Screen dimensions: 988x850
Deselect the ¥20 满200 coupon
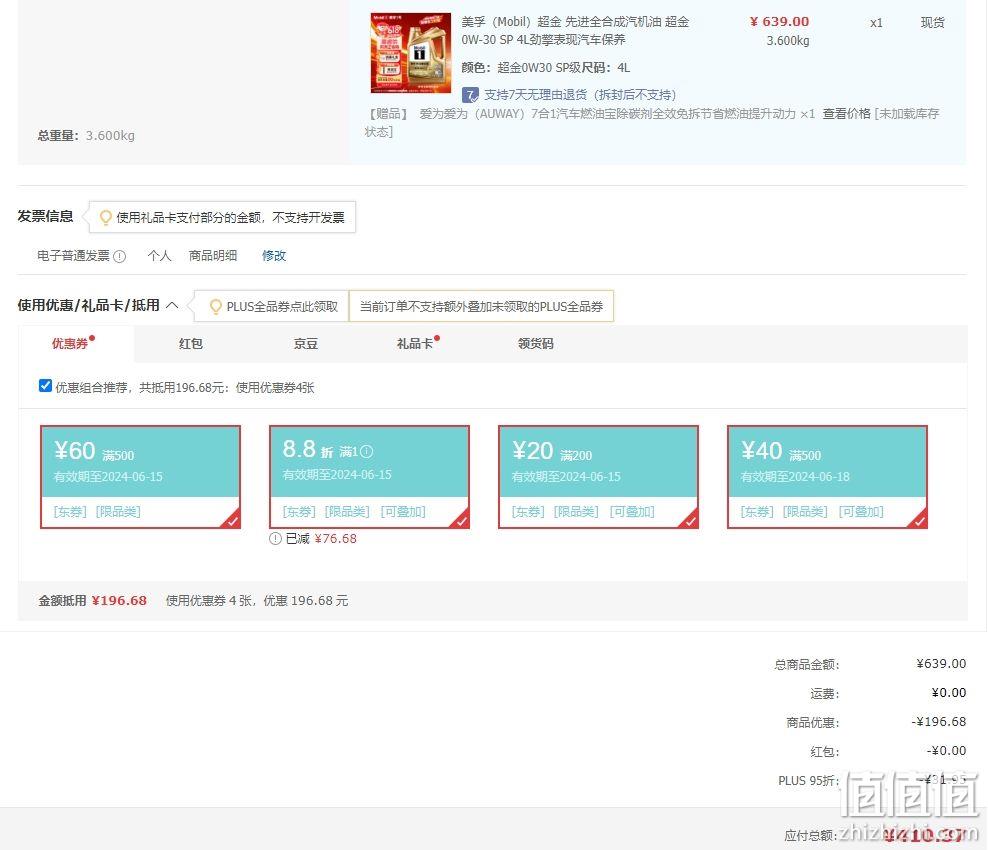pyautogui.click(x=599, y=477)
